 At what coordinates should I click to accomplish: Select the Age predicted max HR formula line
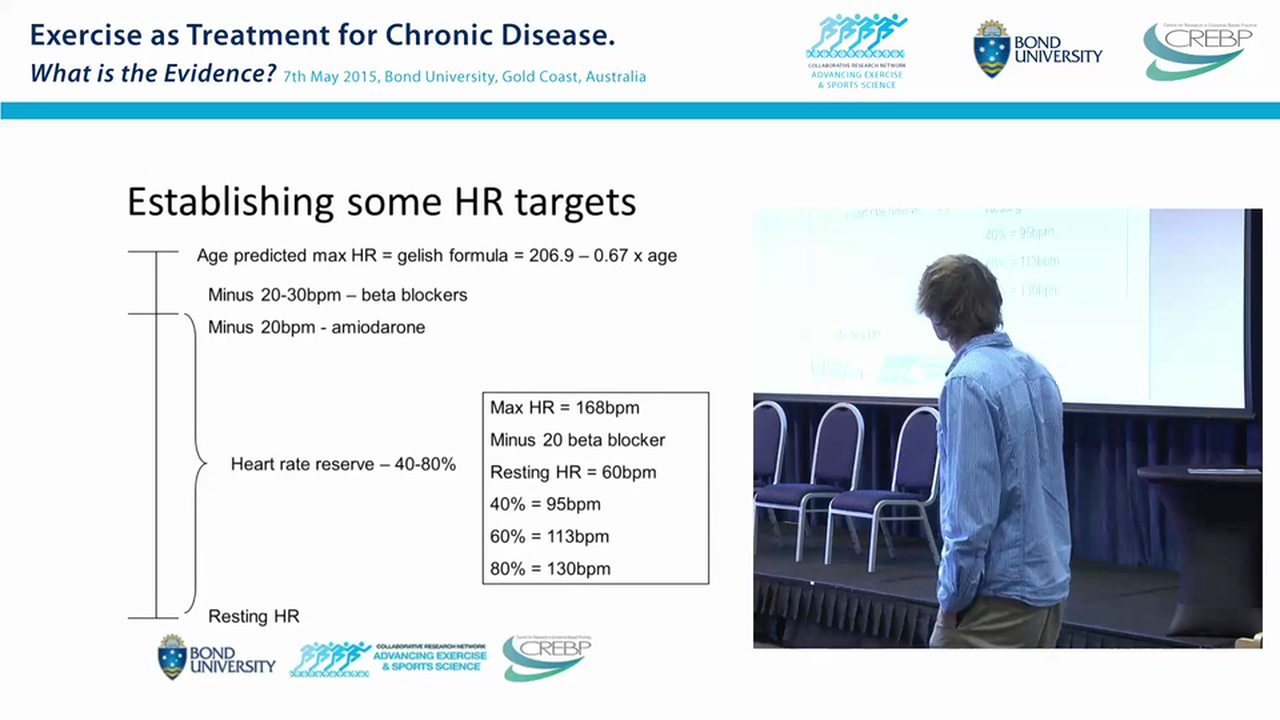point(436,256)
